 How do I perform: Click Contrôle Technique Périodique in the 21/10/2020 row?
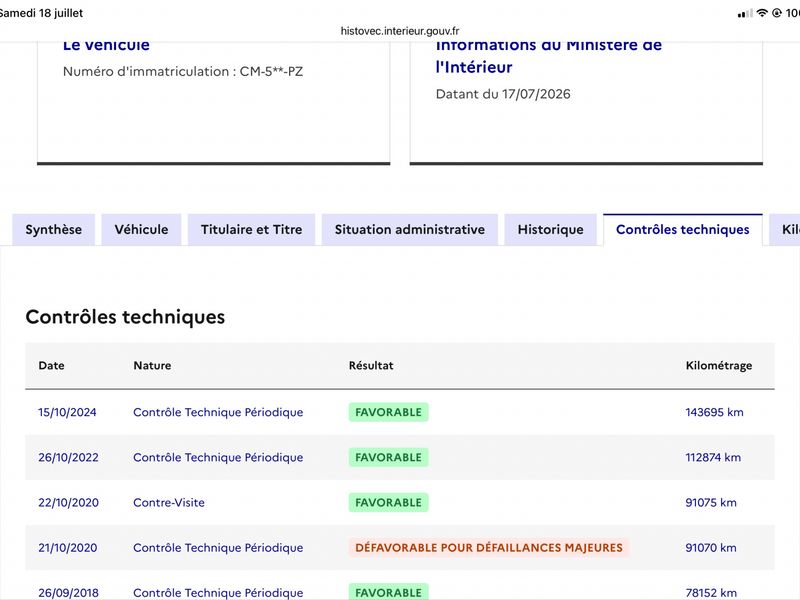coord(218,547)
